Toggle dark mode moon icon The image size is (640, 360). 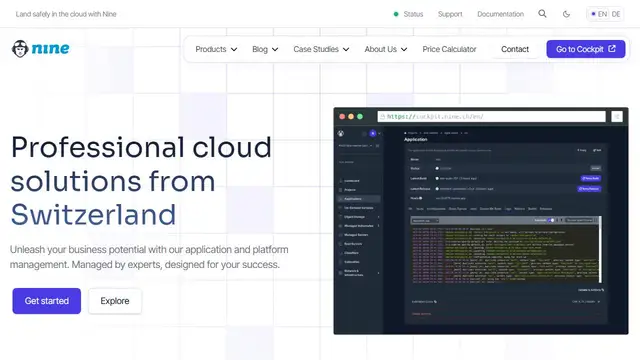click(566, 14)
